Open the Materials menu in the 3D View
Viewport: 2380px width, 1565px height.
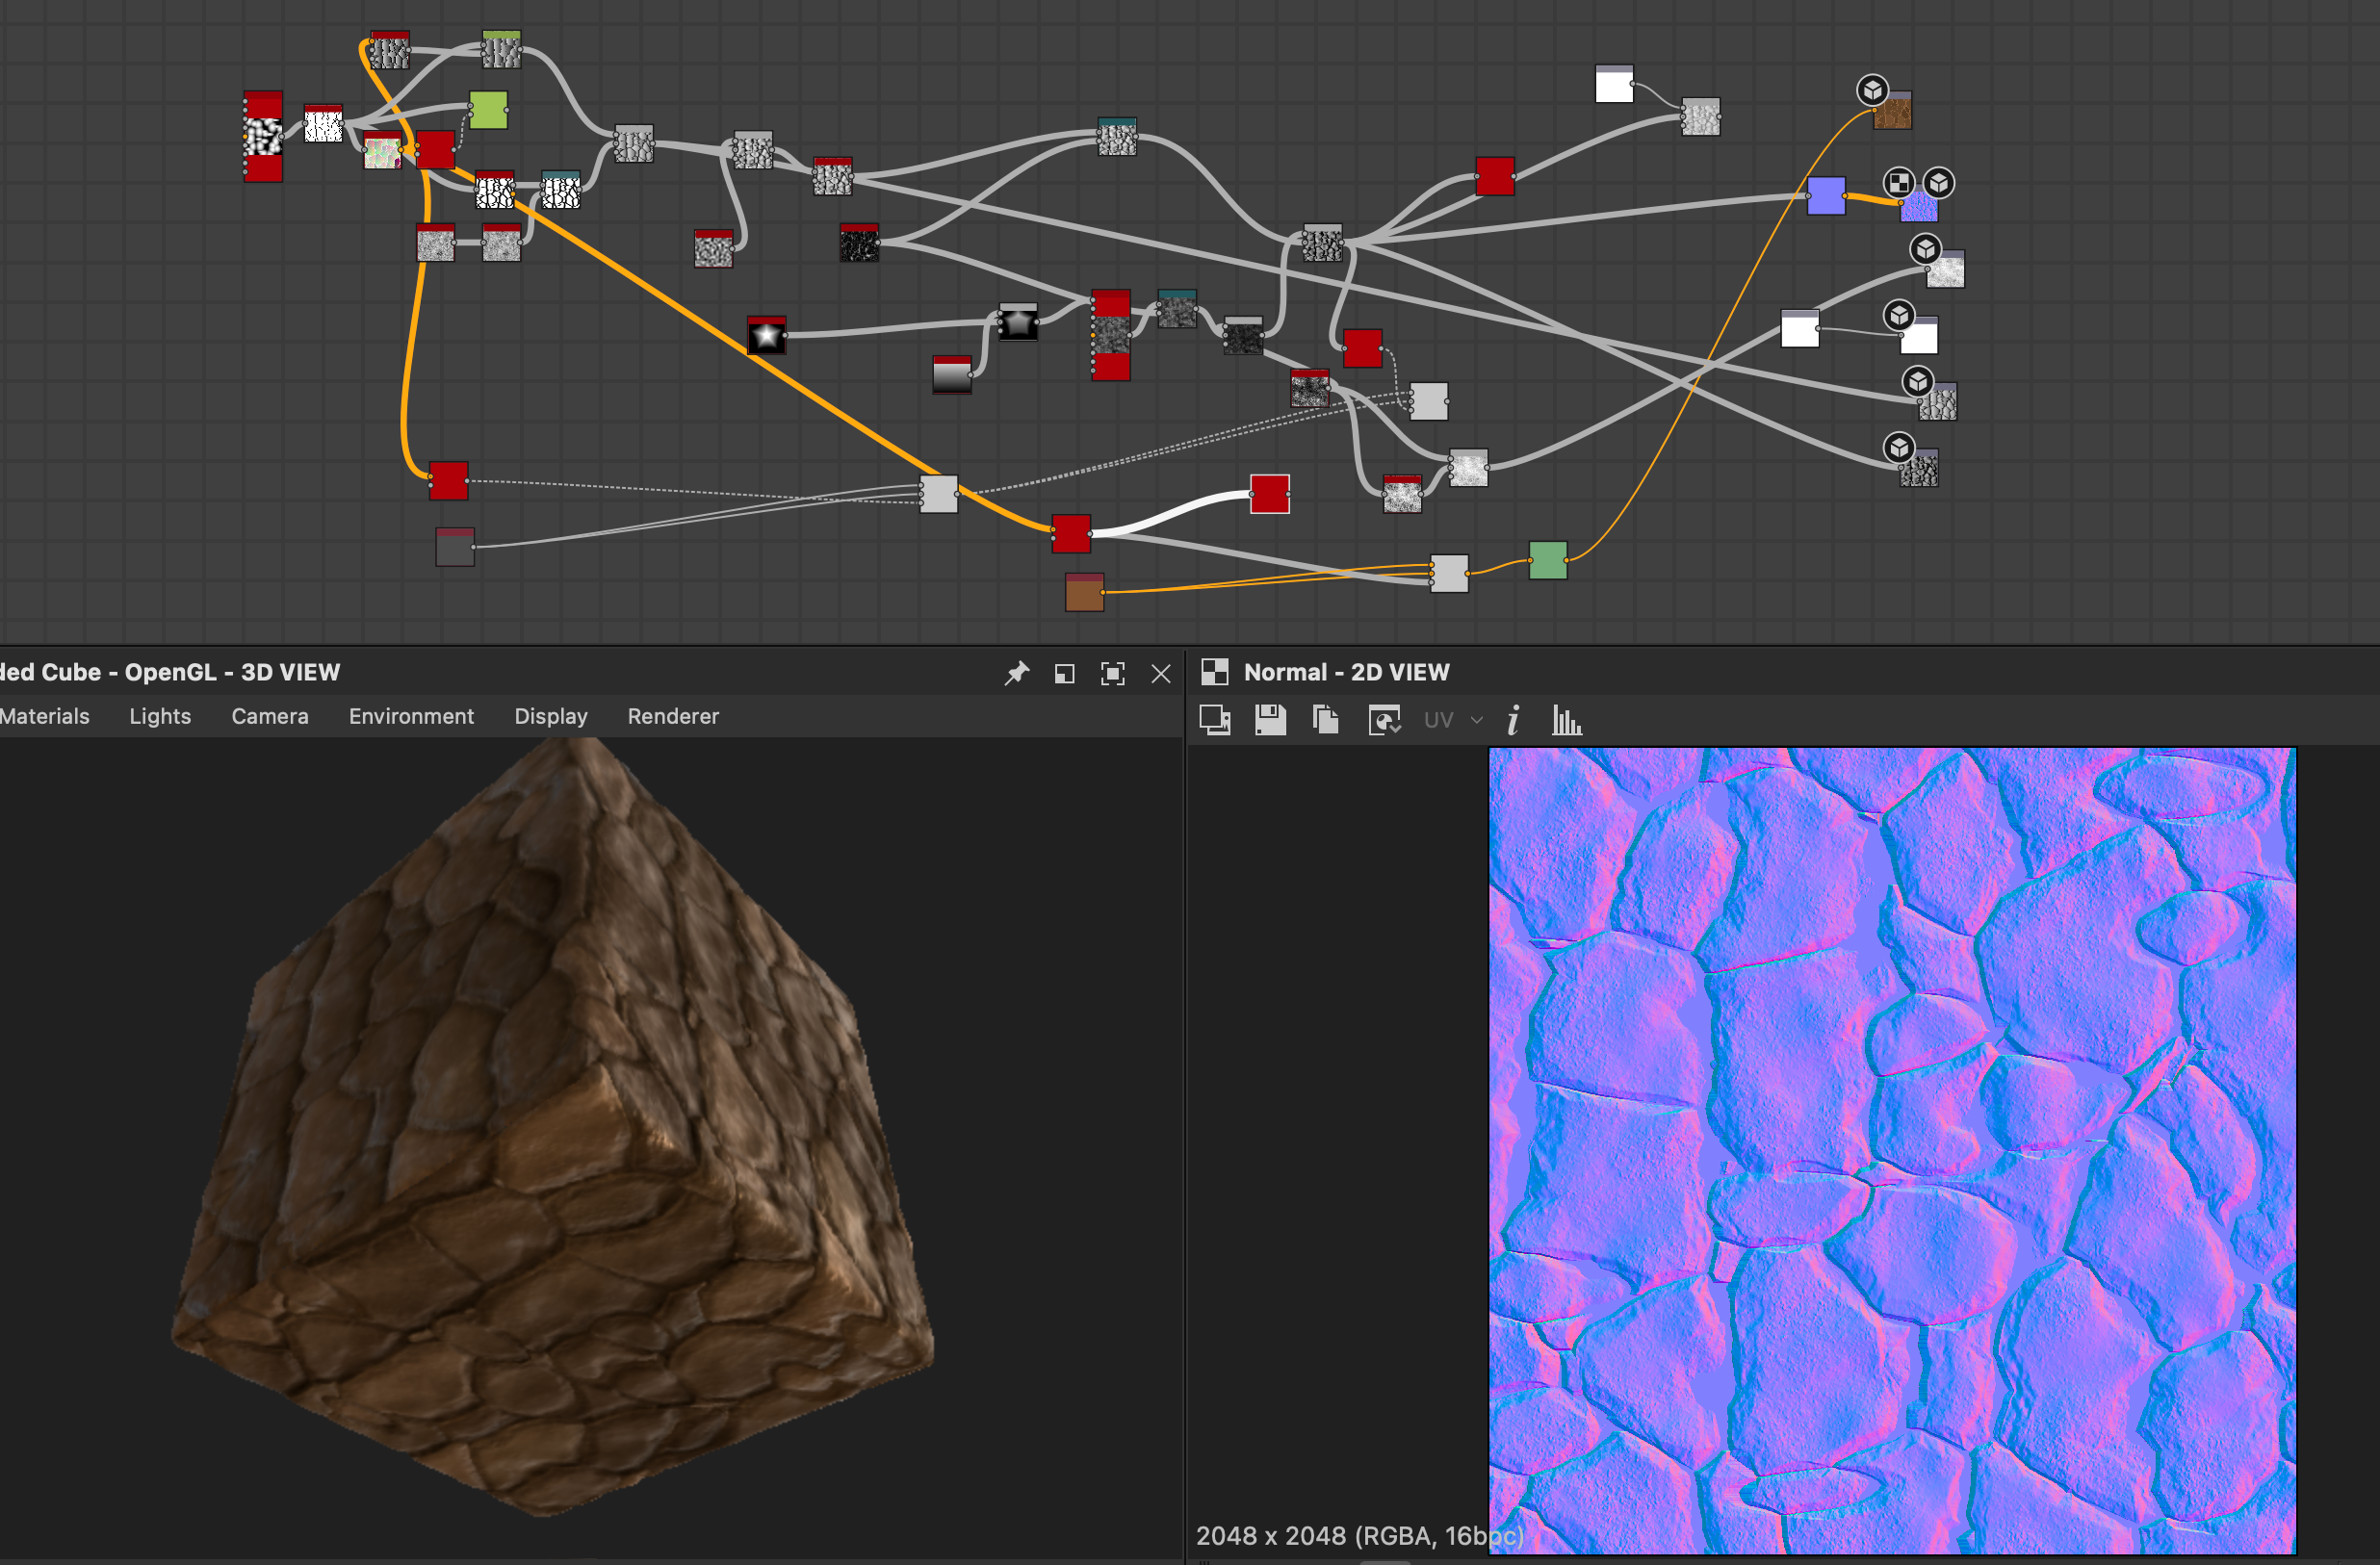coord(44,716)
